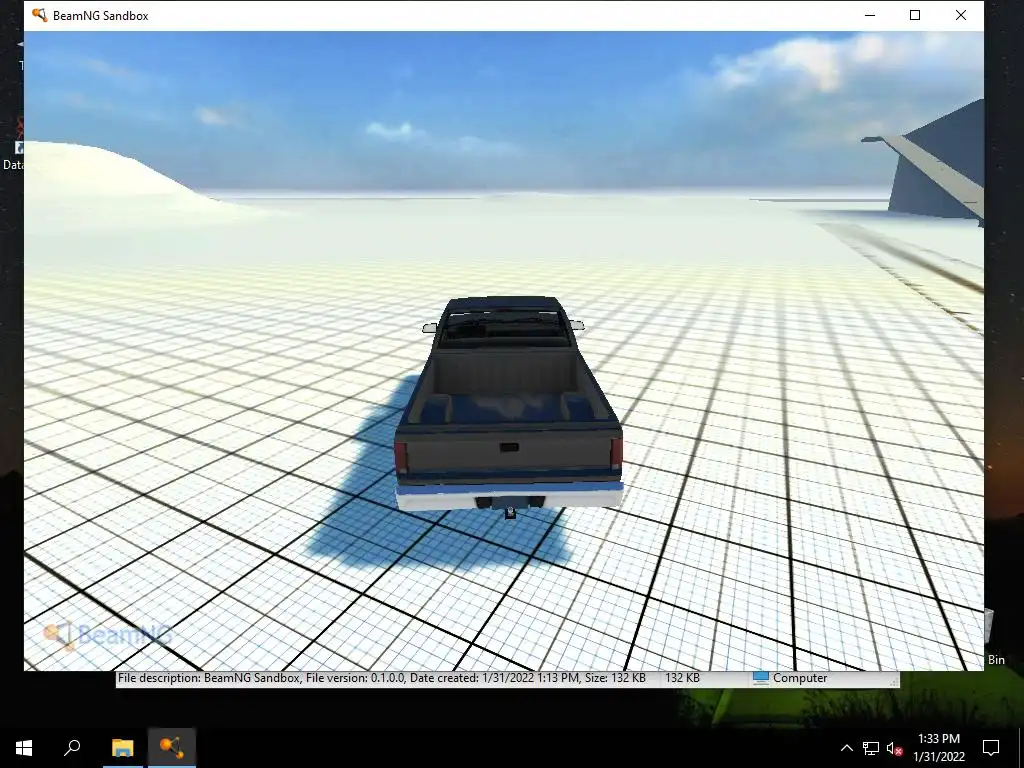Click the Computer entry in Explorer status bar
The height and width of the screenshot is (768, 1024).
coord(790,678)
